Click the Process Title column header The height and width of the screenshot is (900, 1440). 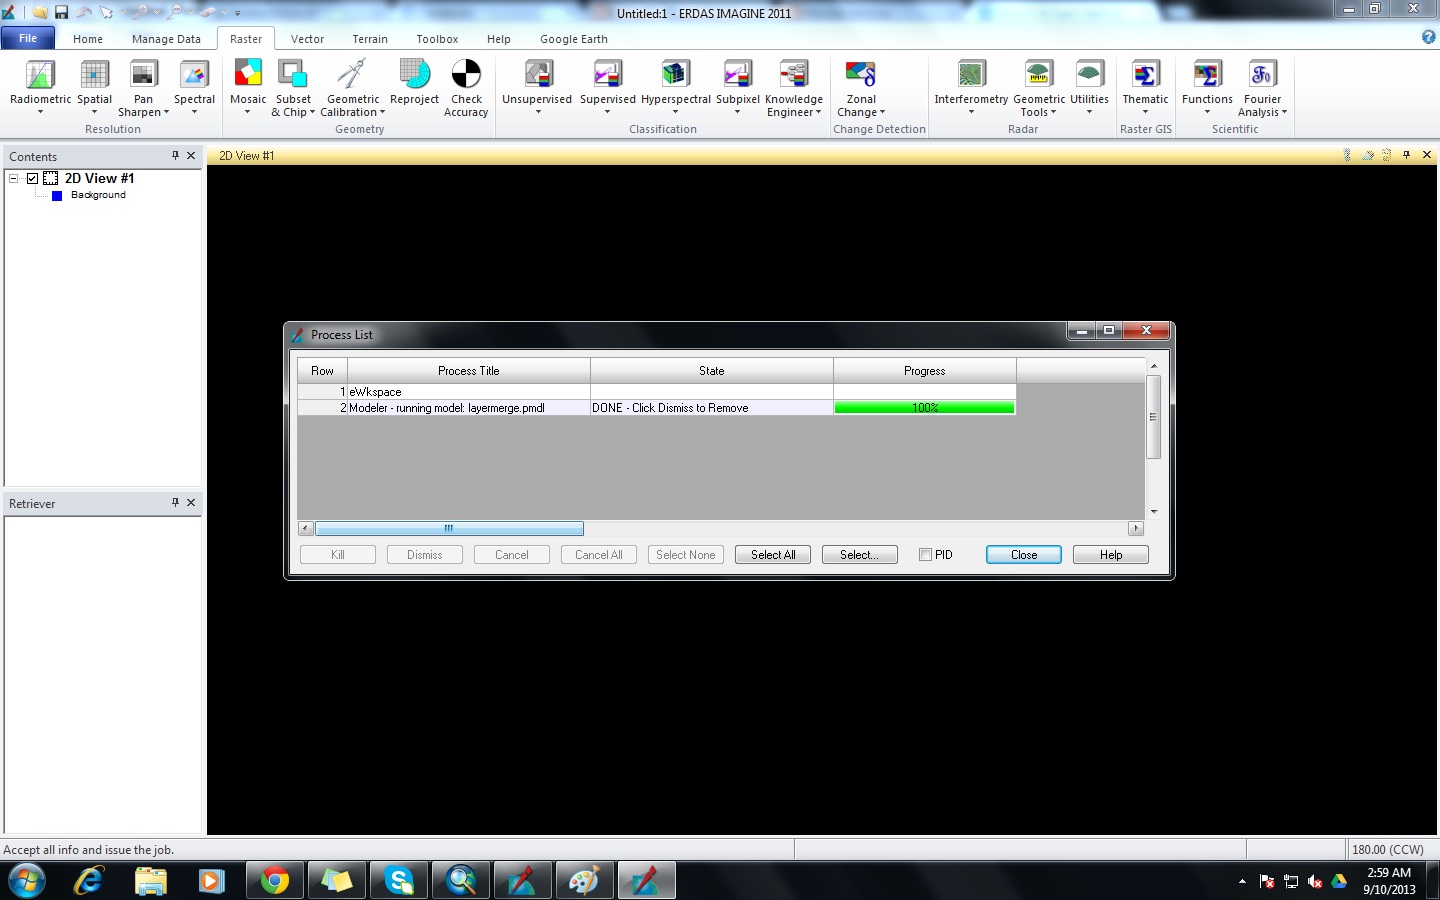(x=469, y=370)
